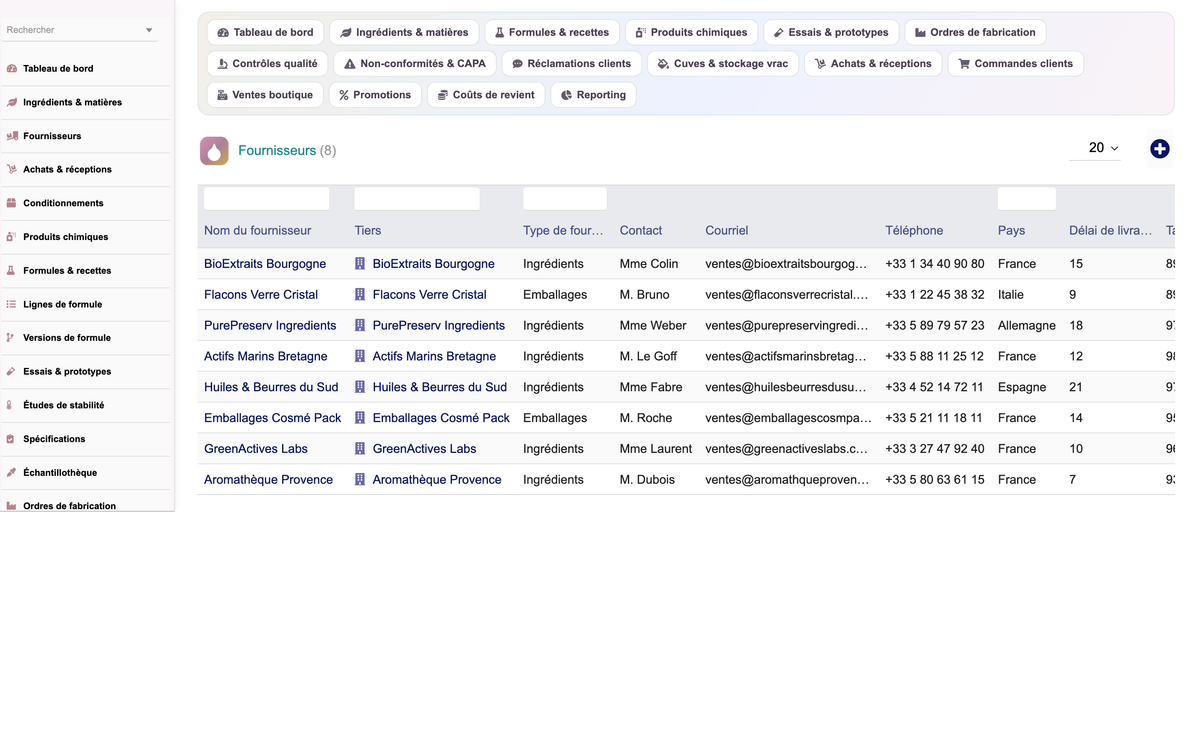Viewport: 1200px width, 750px height.
Task: Open Ordres de fabrication top tab
Action: pyautogui.click(x=976, y=32)
